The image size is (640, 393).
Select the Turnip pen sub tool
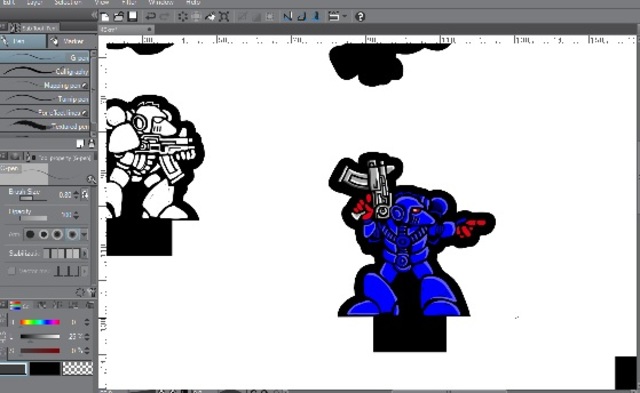tap(44, 98)
